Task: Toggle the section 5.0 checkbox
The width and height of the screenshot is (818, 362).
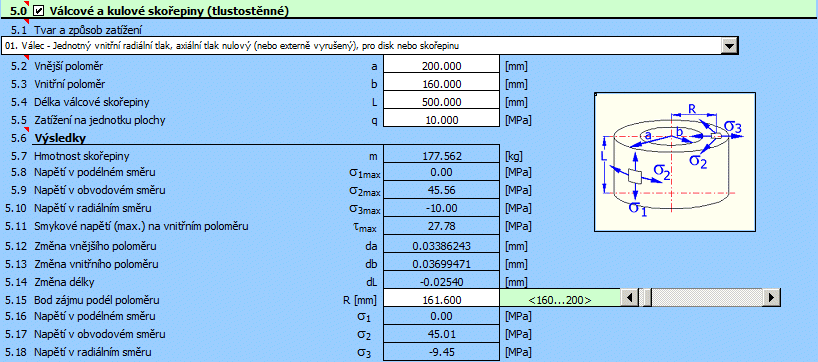Action: tap(38, 10)
